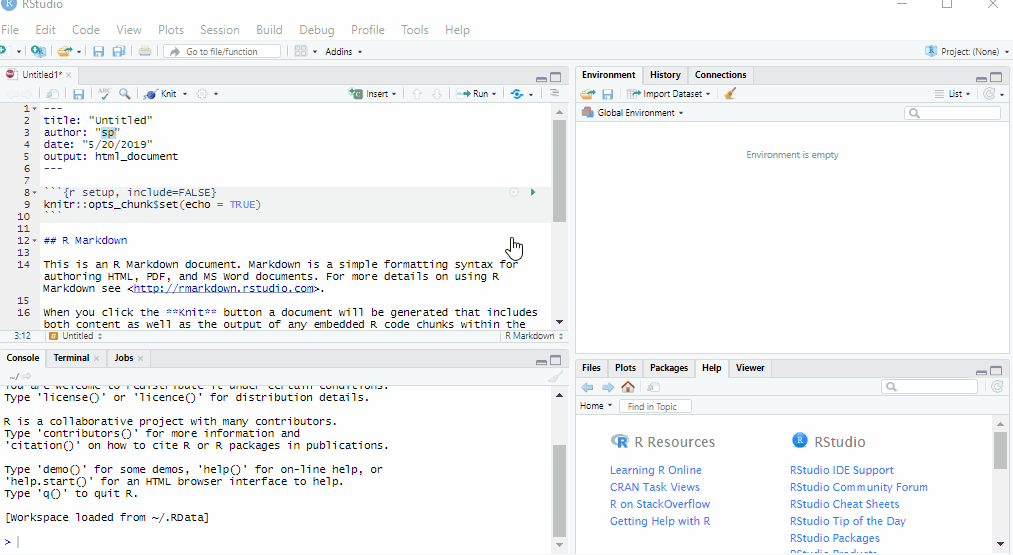Viewport: 1013px width, 555px height.
Task: Switch to the Plots tab
Action: [625, 368]
